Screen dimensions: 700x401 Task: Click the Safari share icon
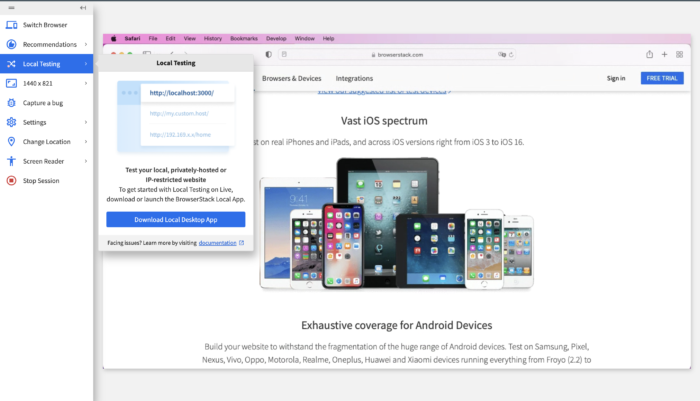pos(650,54)
